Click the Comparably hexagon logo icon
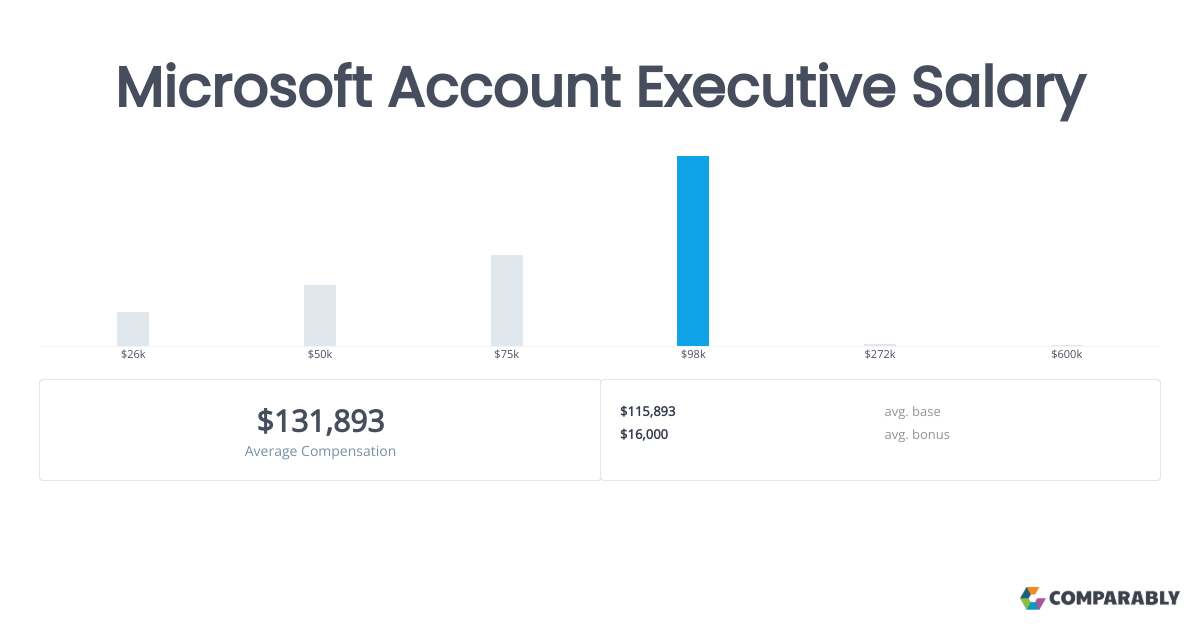Image resolution: width=1200 pixels, height=630 pixels. [x=1032, y=598]
